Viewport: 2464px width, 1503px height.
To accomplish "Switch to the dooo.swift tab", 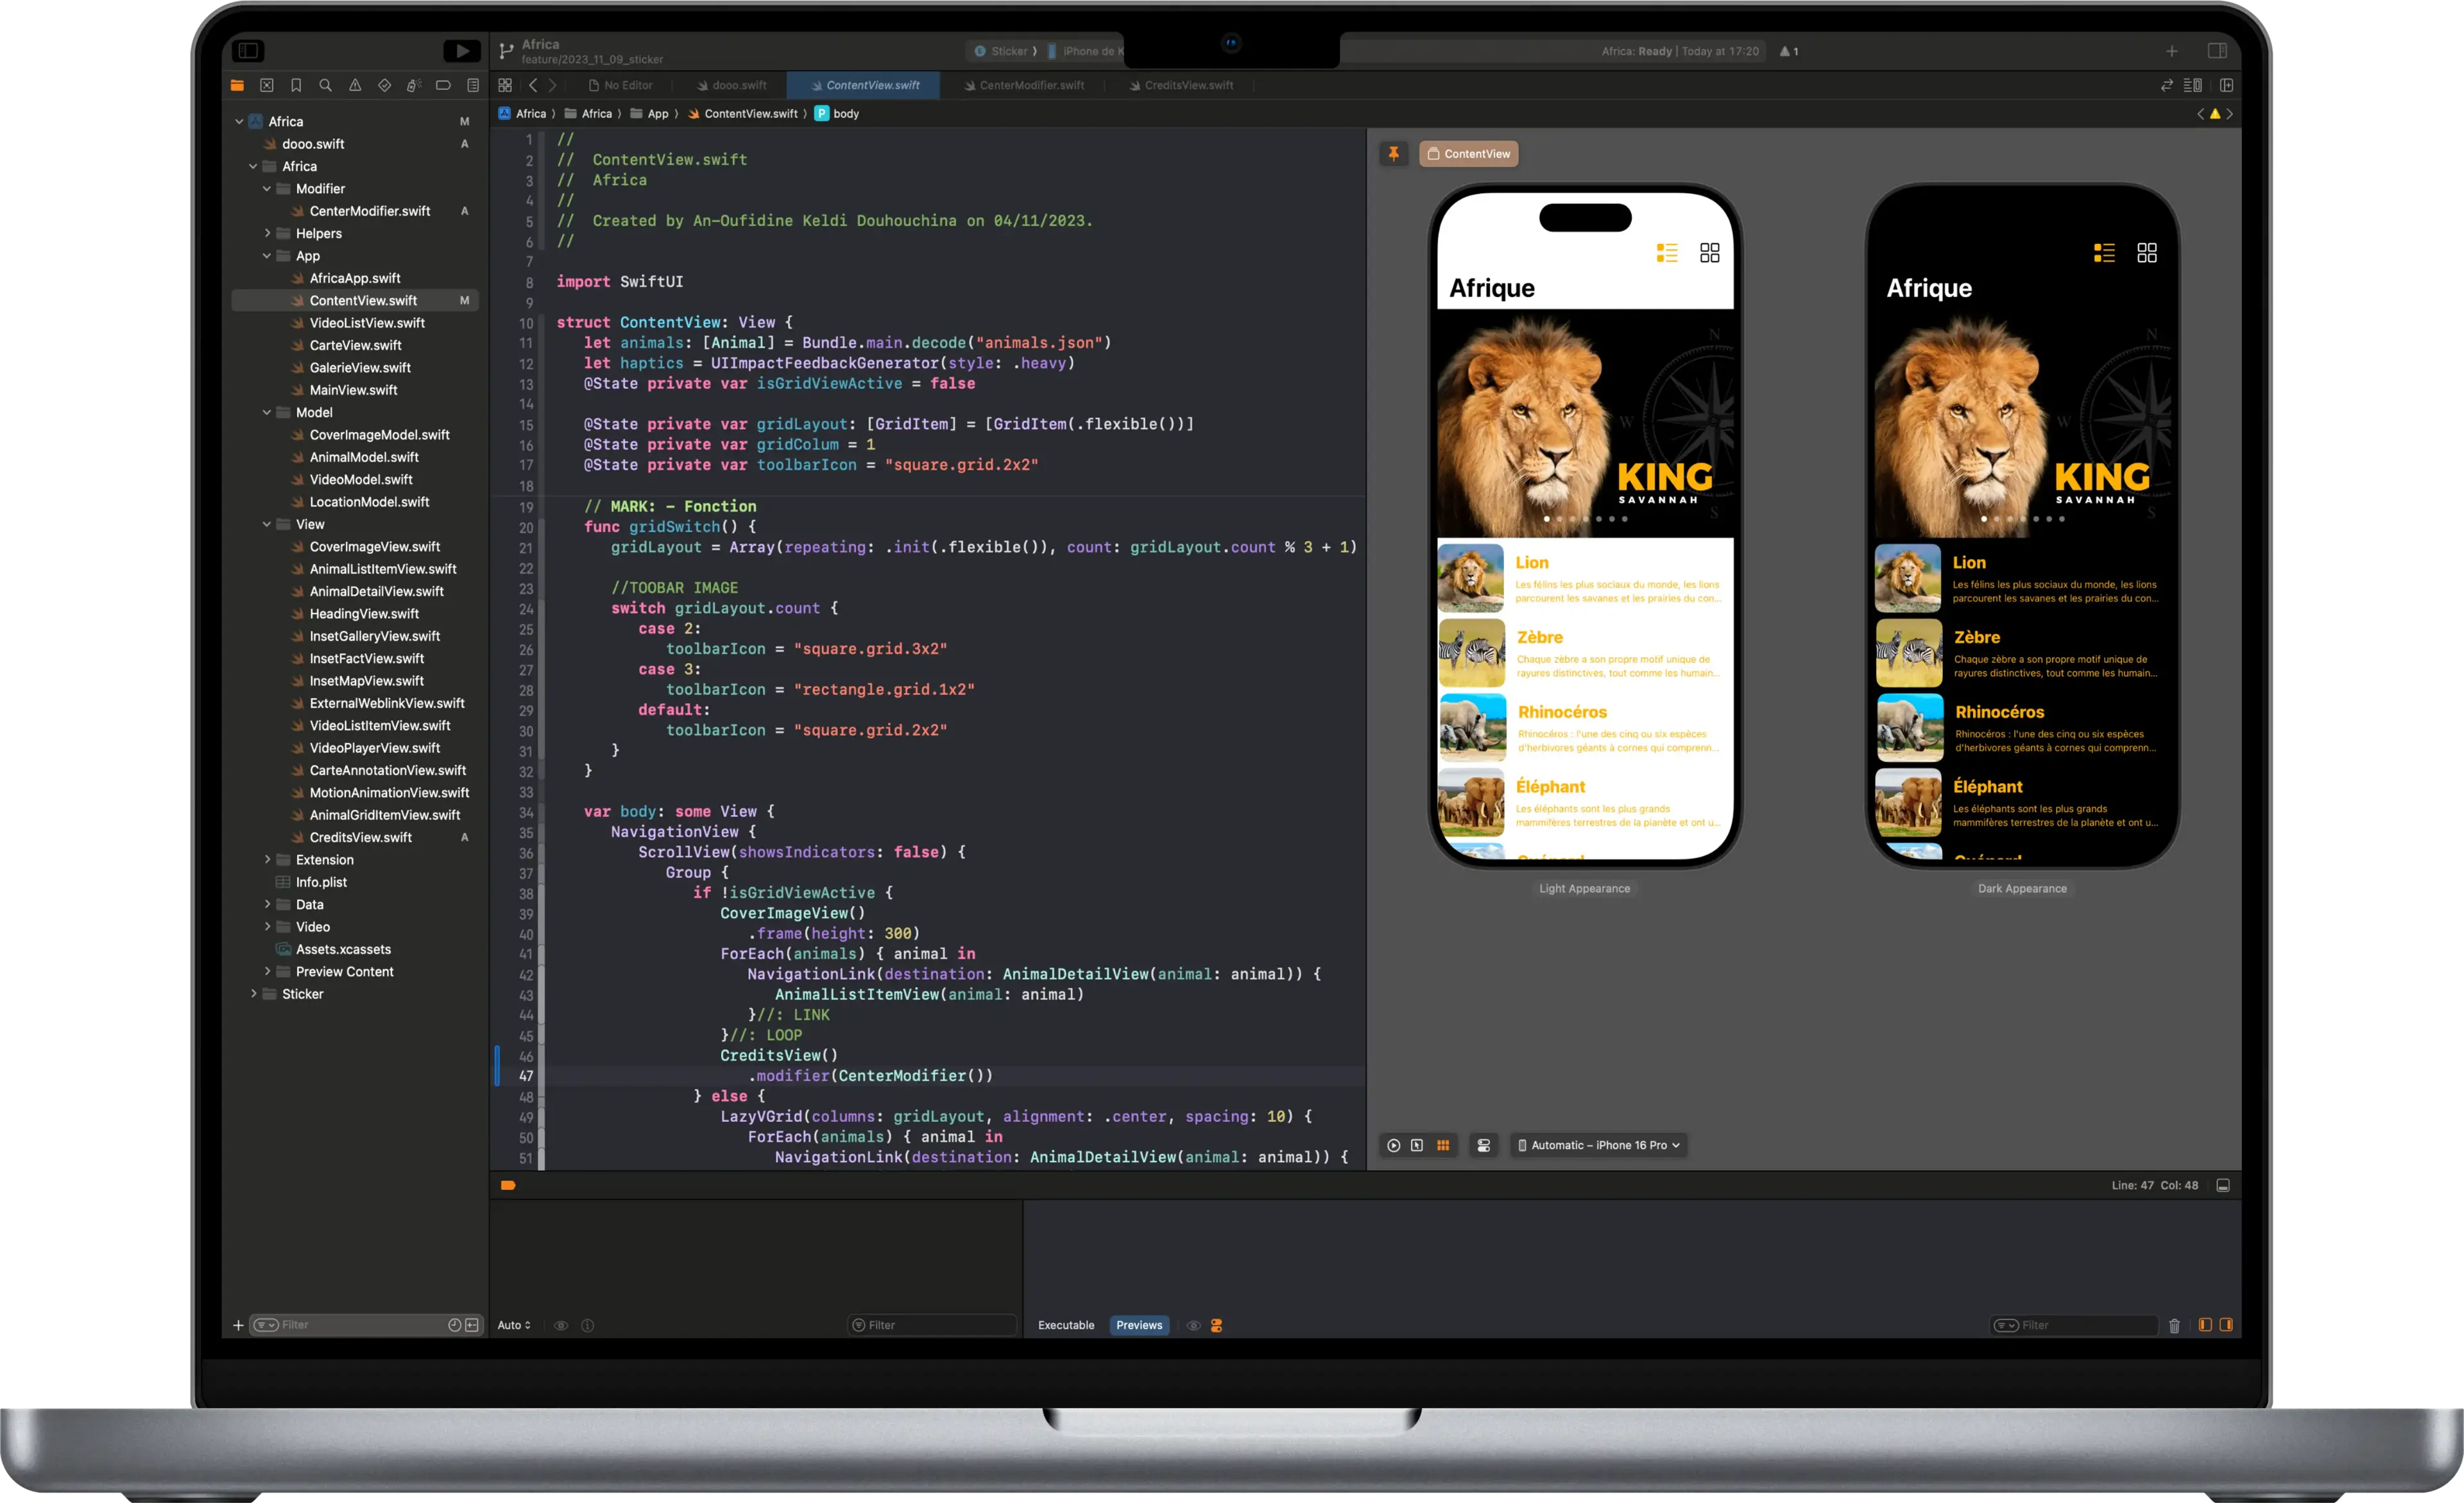I will [732, 85].
